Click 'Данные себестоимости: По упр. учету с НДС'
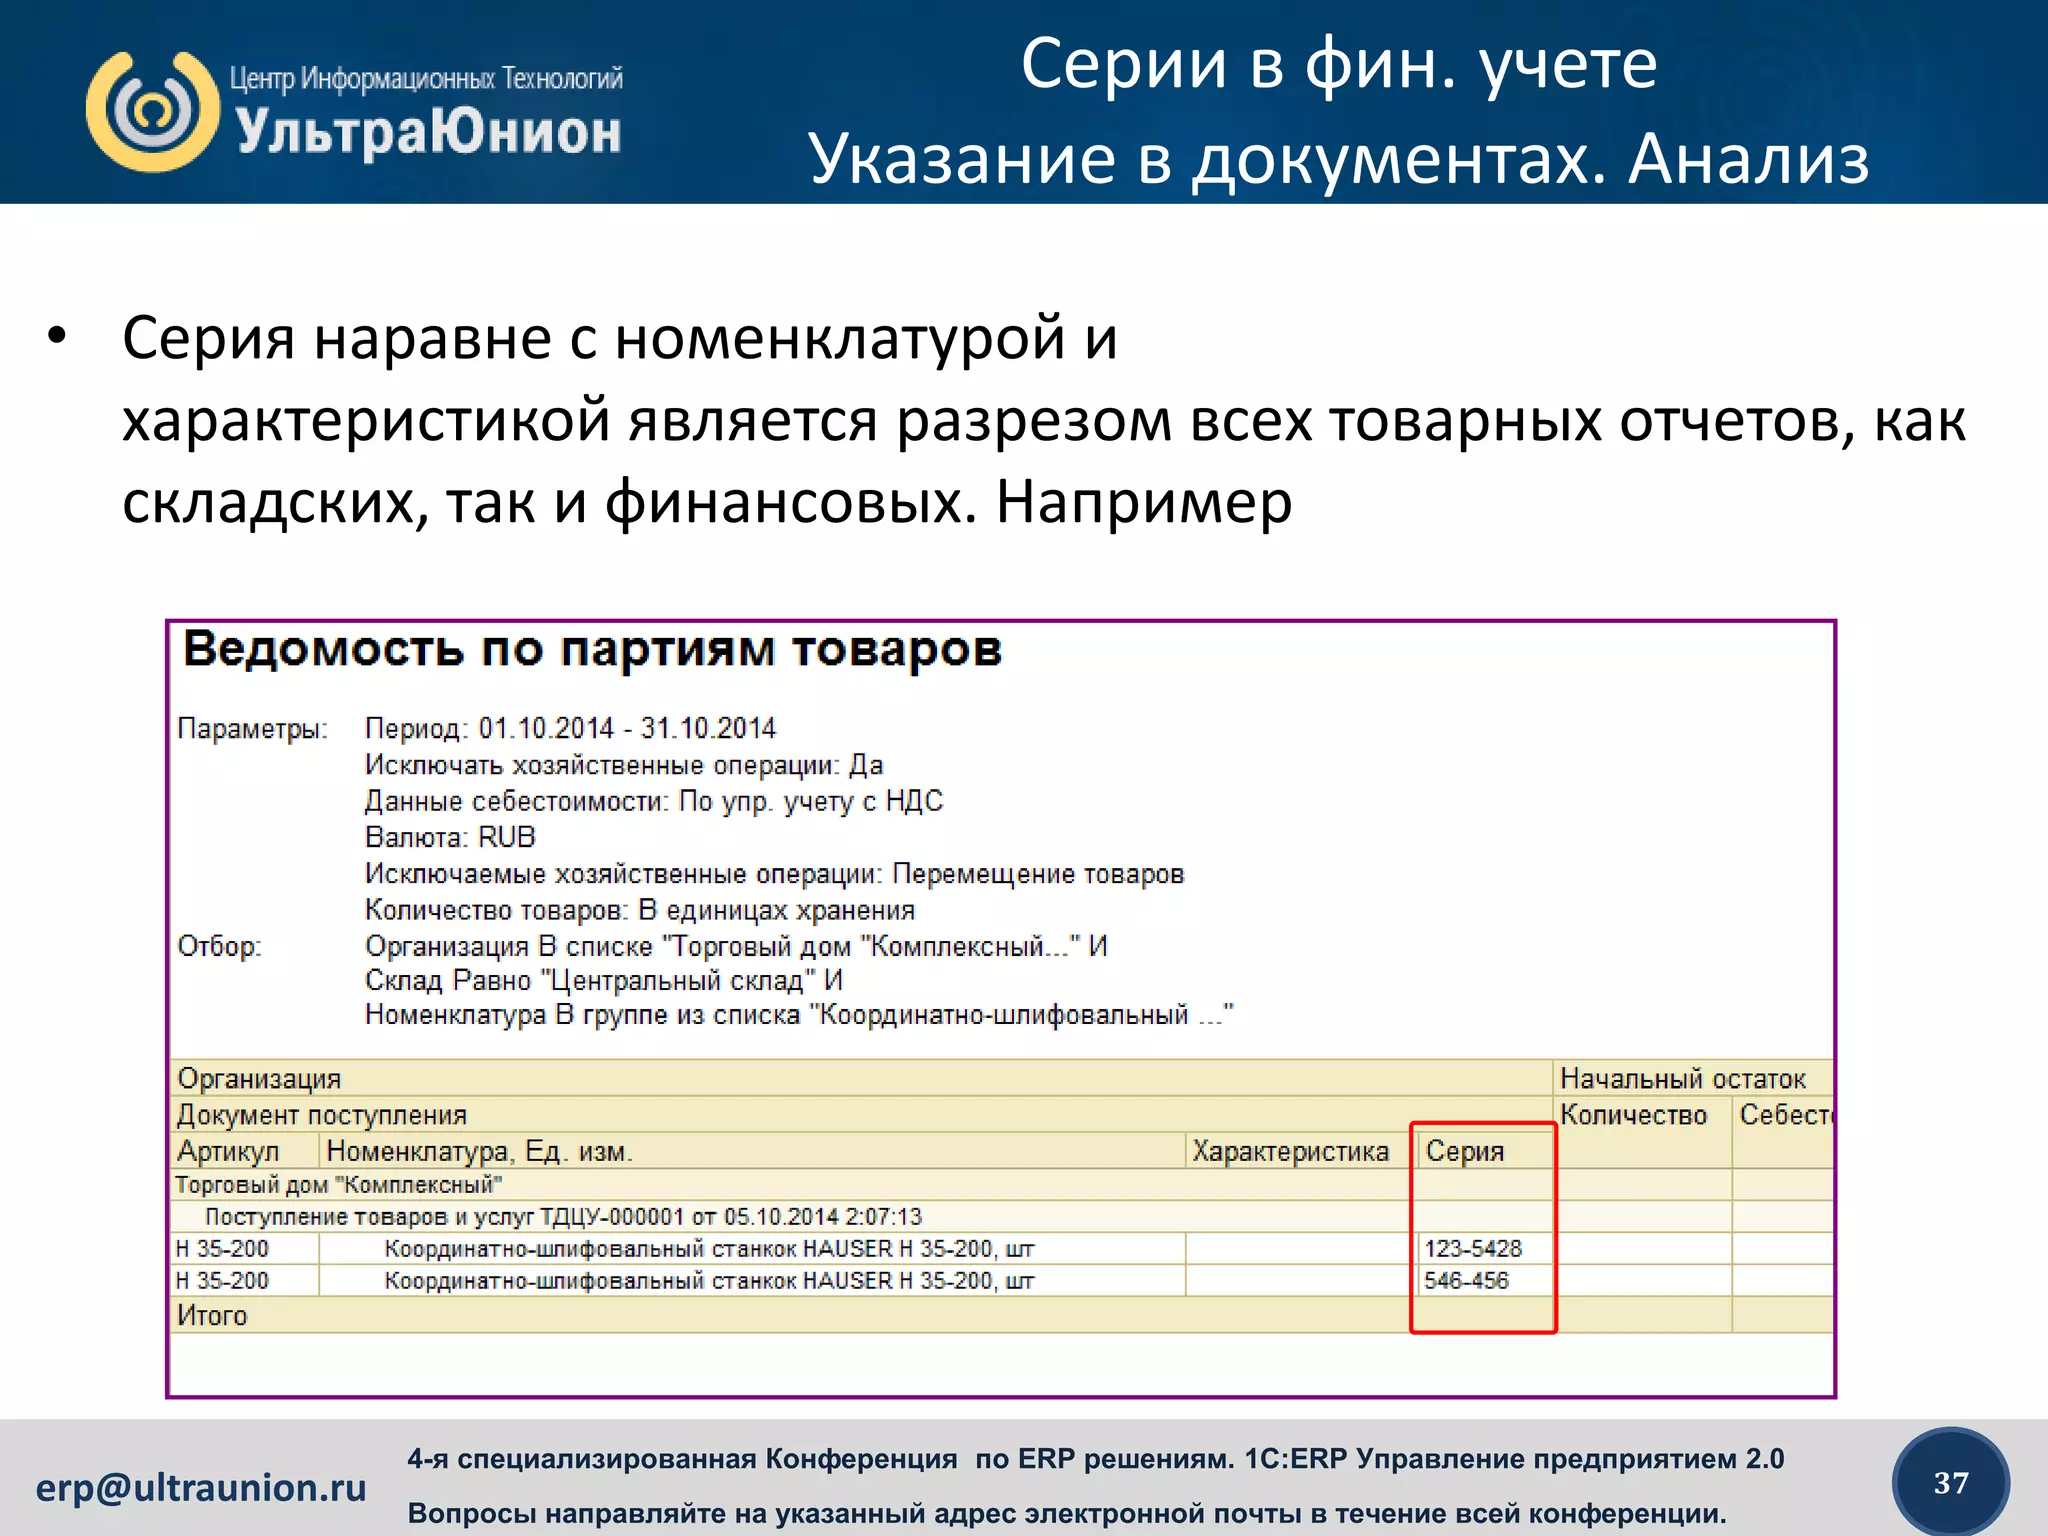 654,801
